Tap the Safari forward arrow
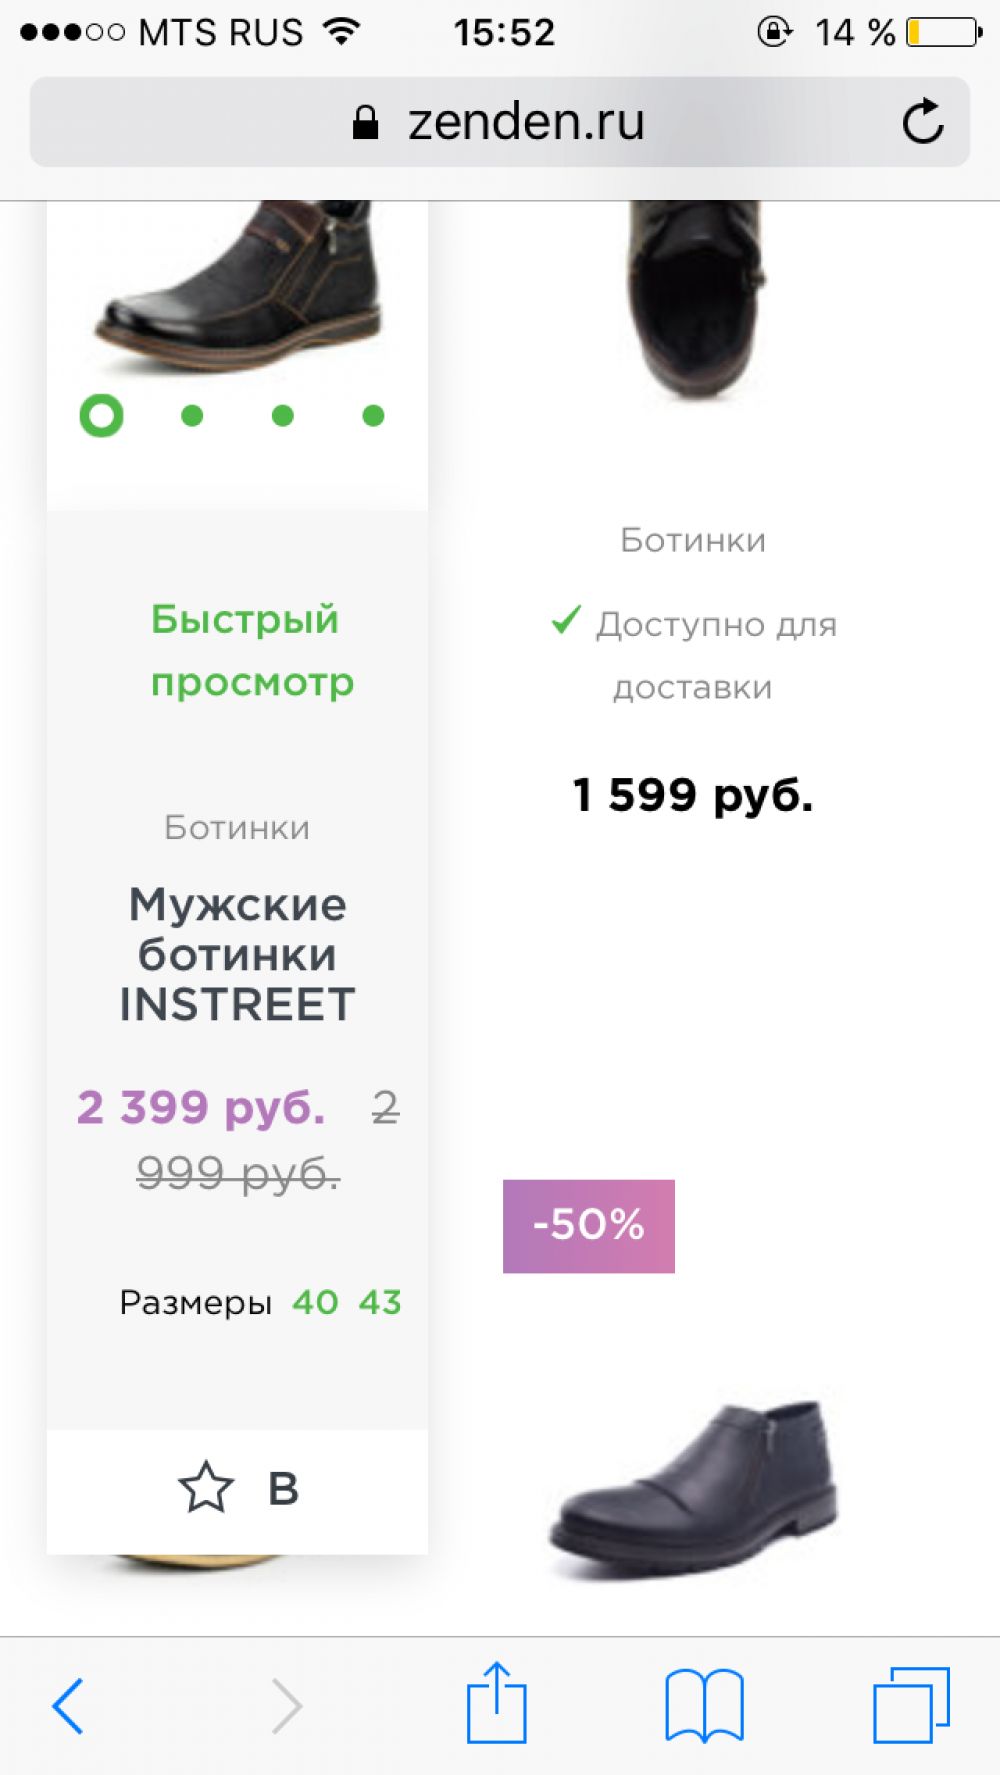The width and height of the screenshot is (1000, 1775). 286,1705
